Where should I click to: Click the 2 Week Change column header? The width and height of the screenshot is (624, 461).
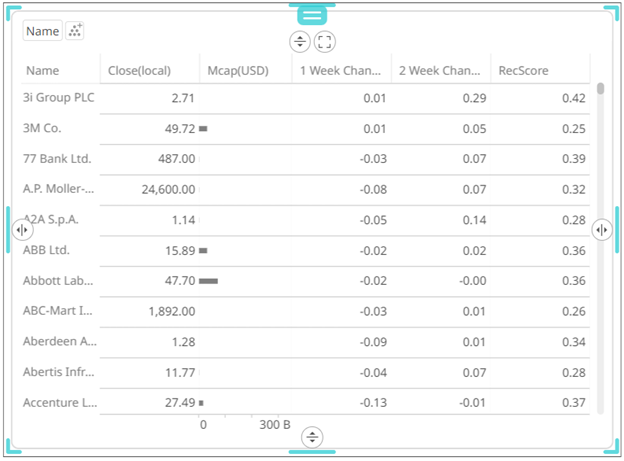(440, 71)
